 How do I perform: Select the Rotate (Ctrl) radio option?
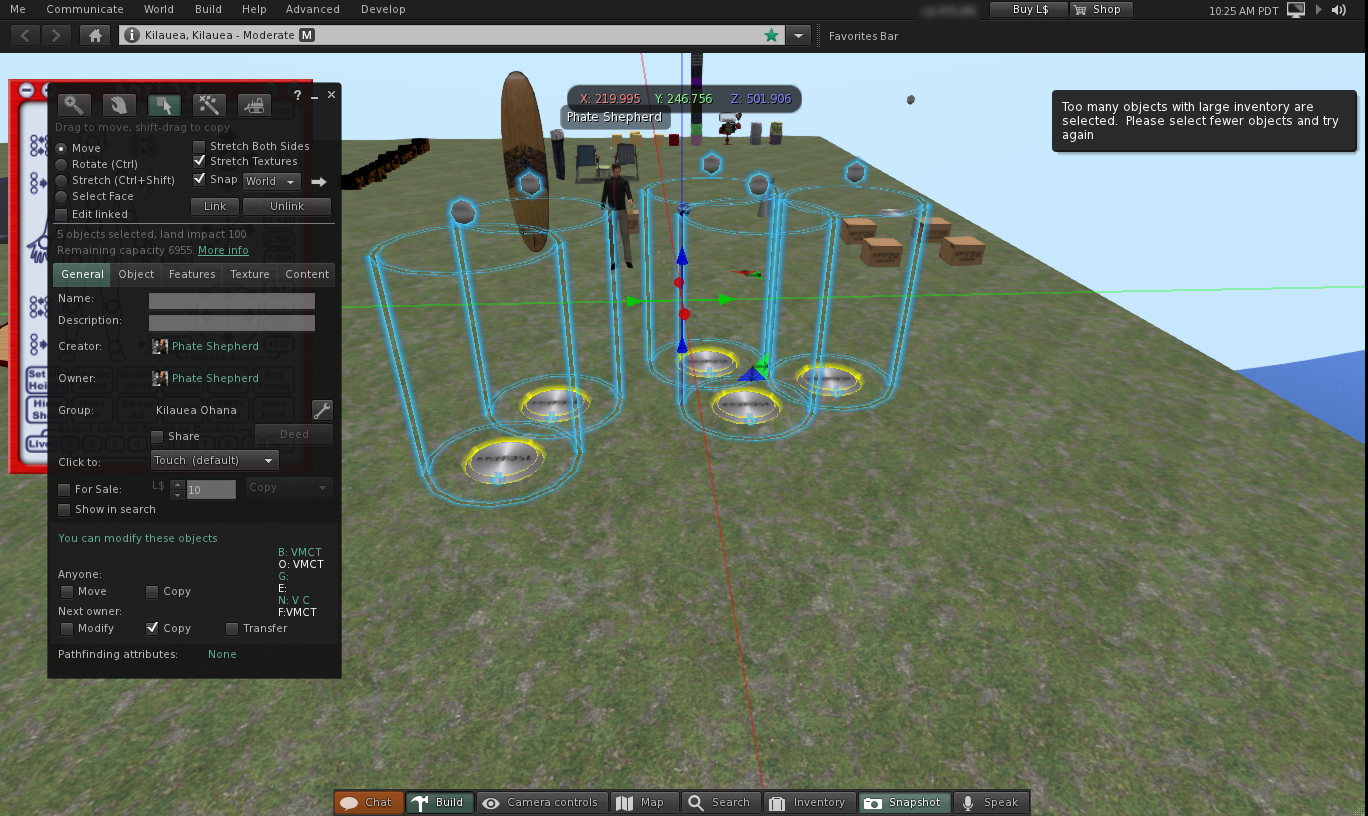pos(62,164)
